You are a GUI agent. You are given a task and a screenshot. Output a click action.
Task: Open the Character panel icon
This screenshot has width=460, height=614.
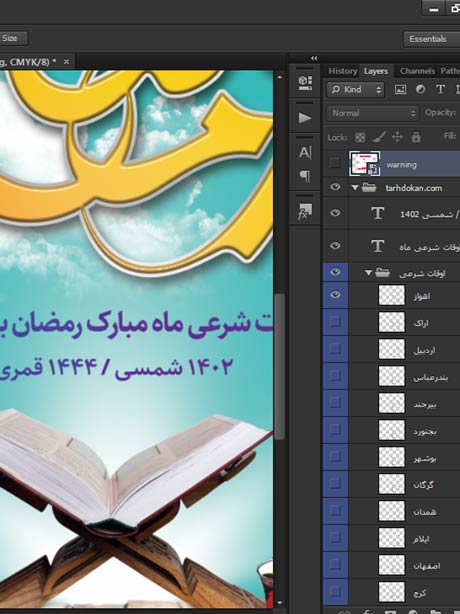click(305, 152)
